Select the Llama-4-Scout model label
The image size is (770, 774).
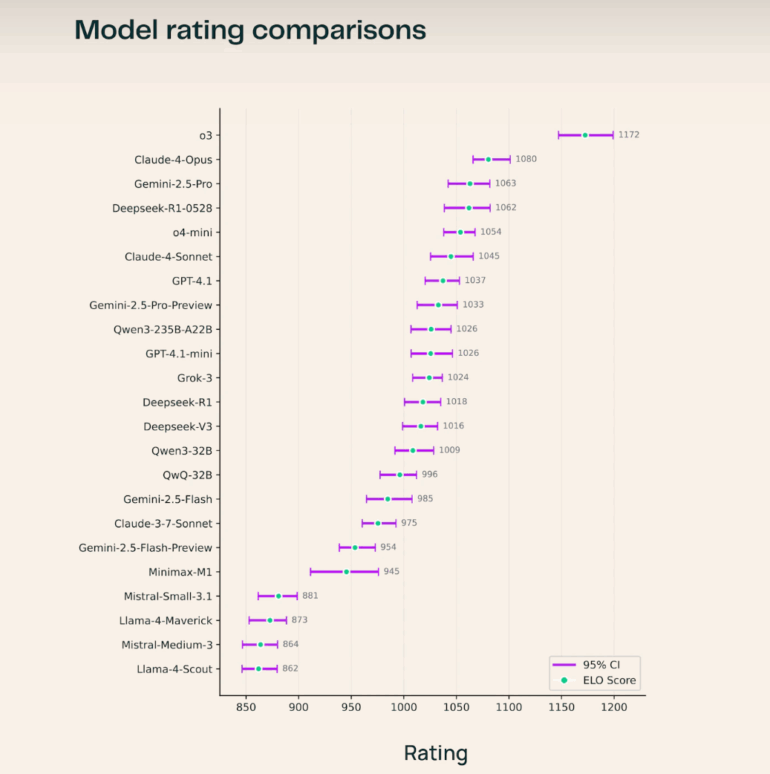click(x=174, y=669)
